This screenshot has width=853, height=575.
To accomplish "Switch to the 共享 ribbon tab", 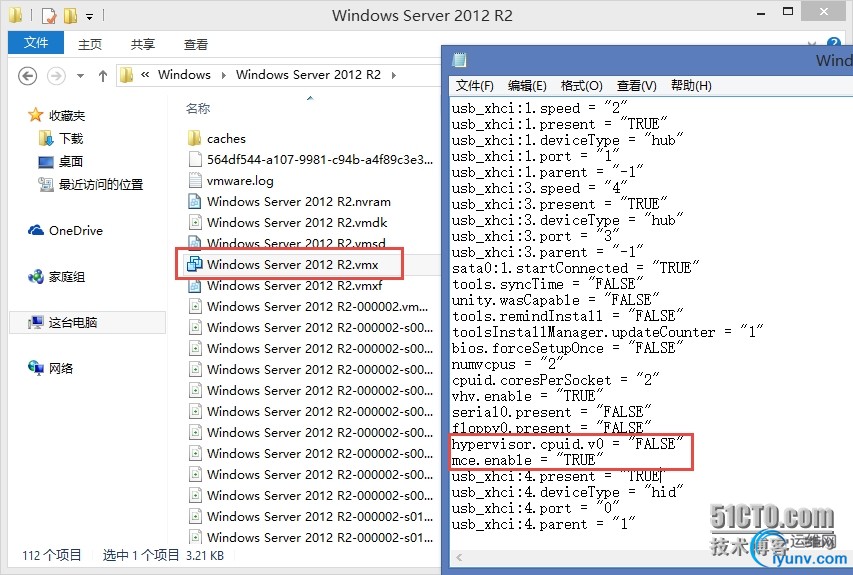I will (143, 44).
